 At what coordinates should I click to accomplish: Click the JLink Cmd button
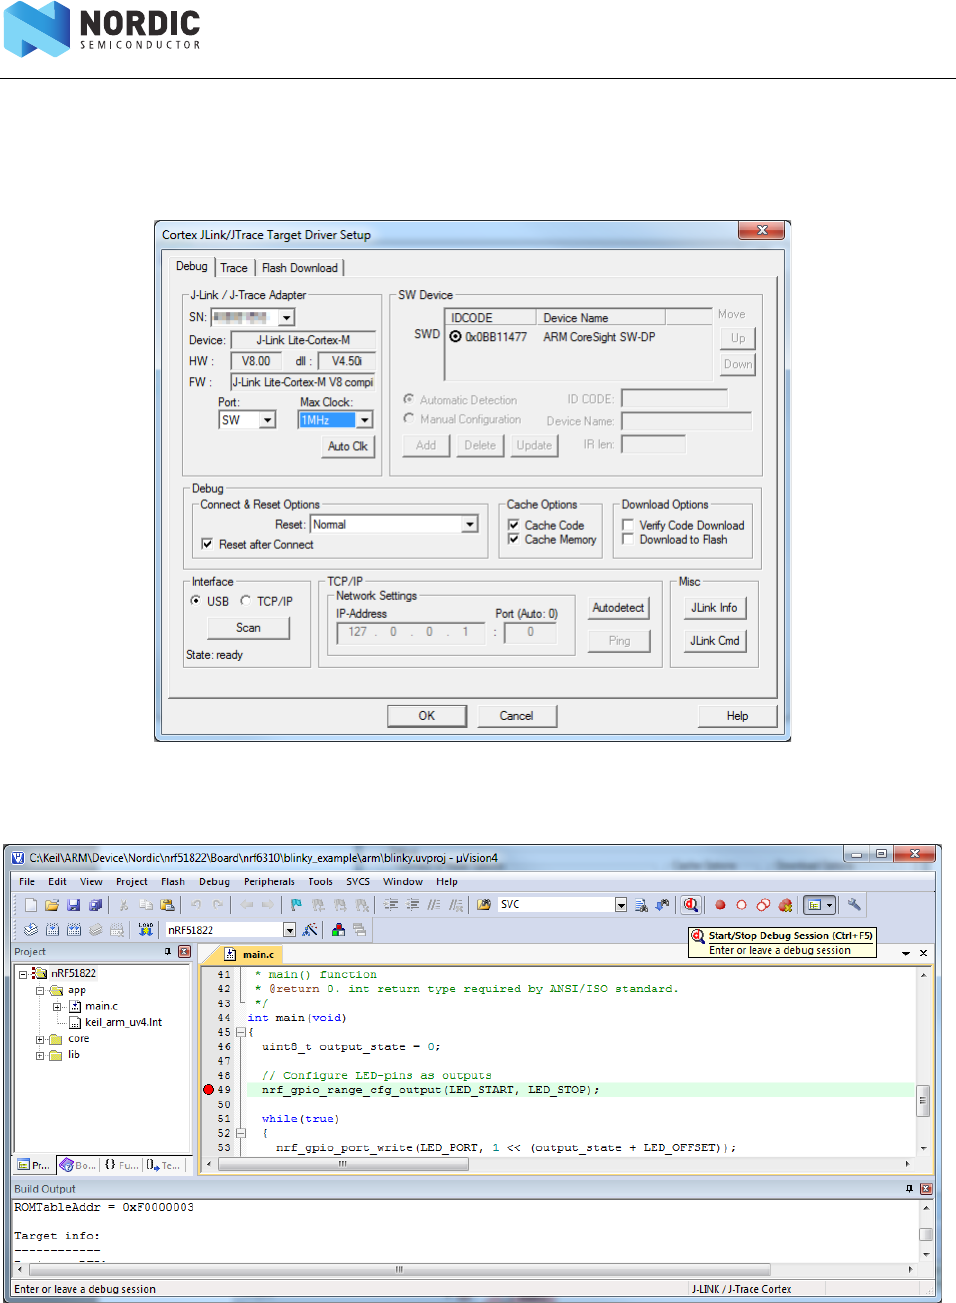pyautogui.click(x=714, y=641)
